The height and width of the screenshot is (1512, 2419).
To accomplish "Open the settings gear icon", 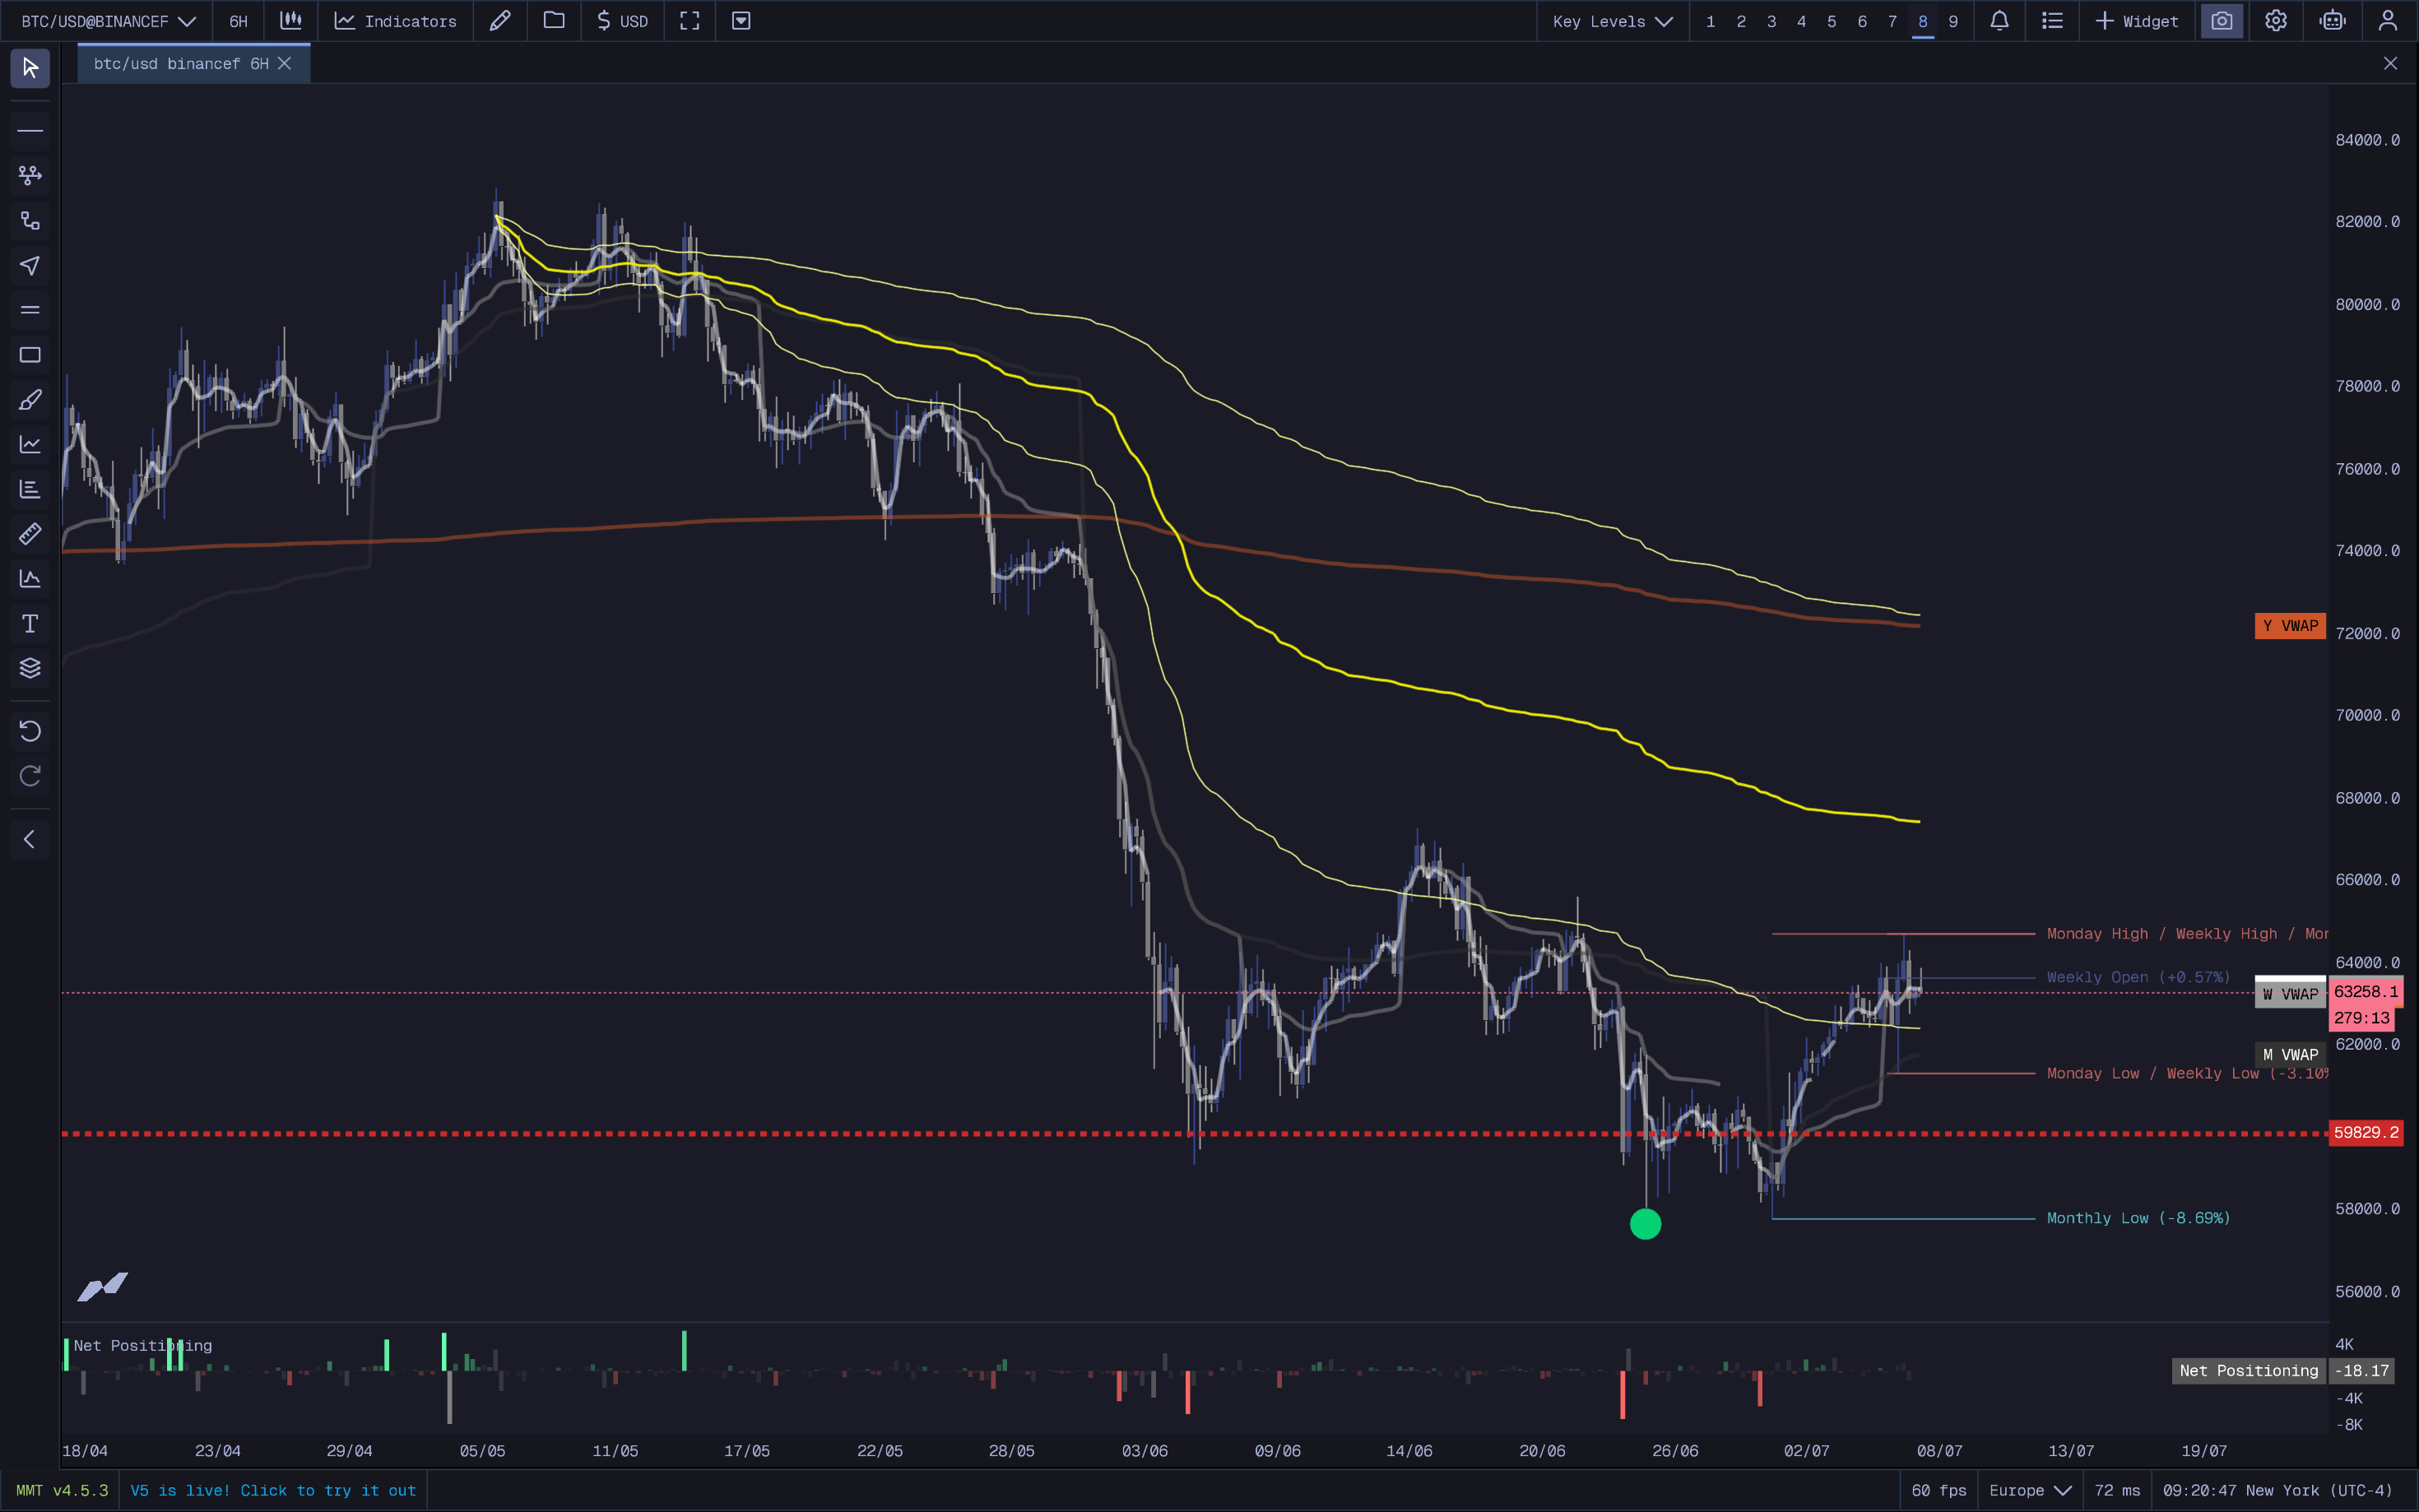I will coord(2276,21).
